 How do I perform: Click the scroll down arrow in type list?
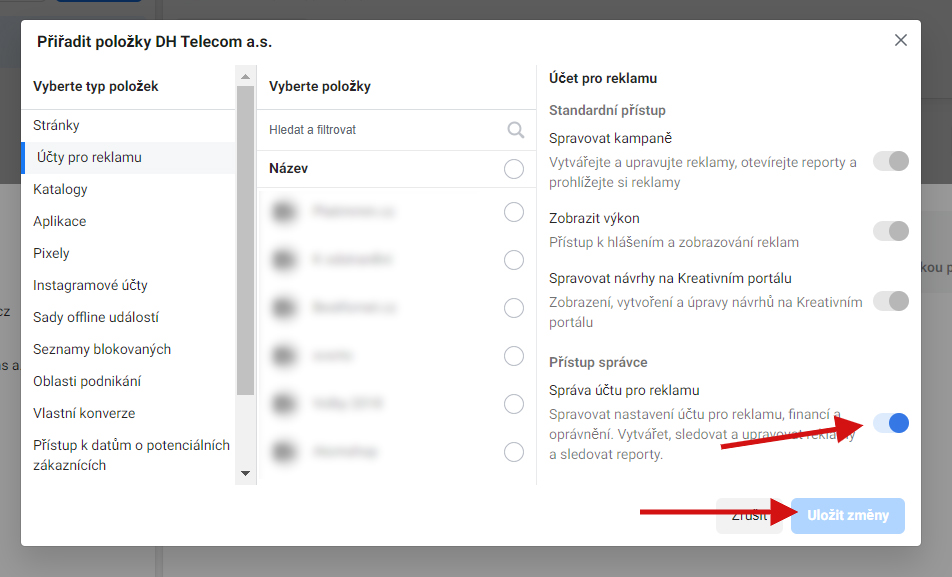tap(245, 473)
